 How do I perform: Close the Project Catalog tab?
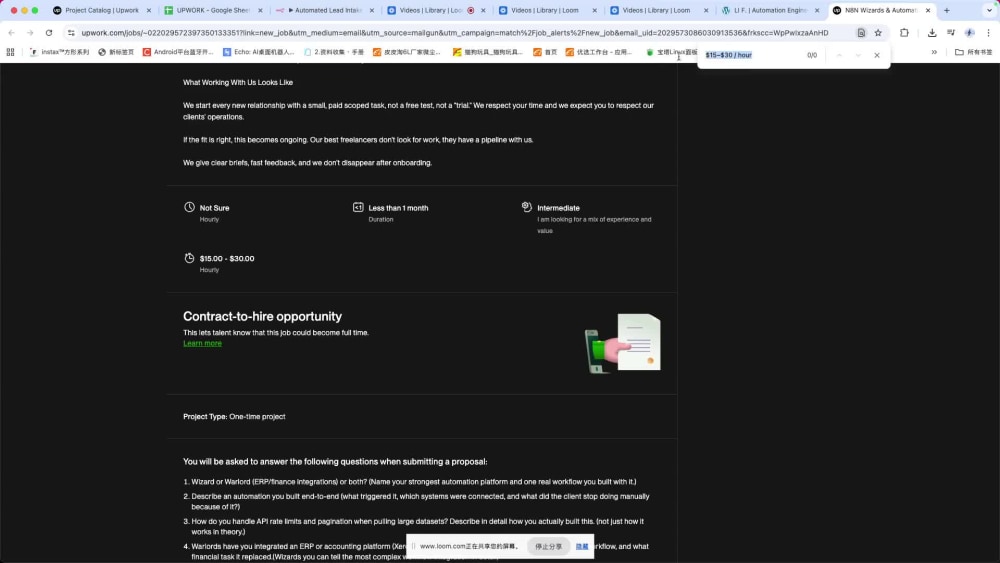[149, 10]
